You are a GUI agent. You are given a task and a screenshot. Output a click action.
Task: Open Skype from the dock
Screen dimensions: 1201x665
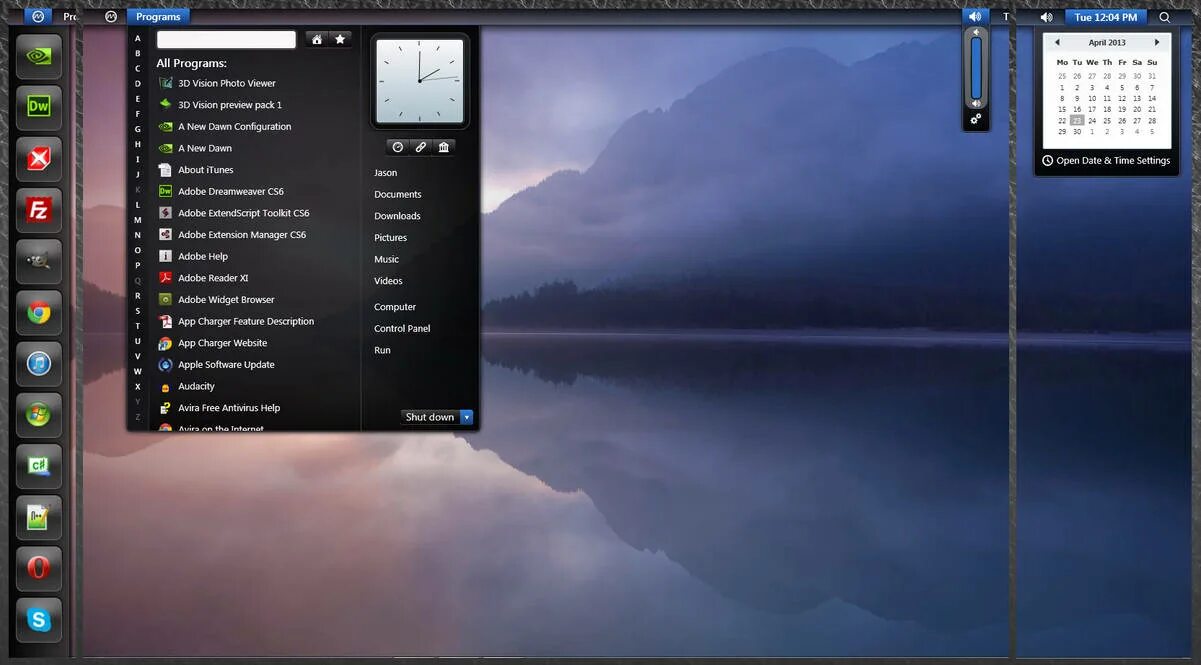[39, 620]
